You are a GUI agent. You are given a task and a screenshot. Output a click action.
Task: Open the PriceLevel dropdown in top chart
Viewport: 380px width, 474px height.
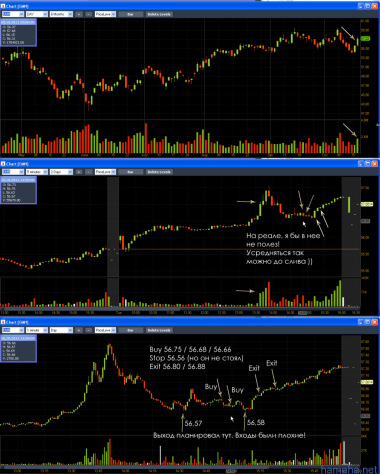(x=105, y=14)
